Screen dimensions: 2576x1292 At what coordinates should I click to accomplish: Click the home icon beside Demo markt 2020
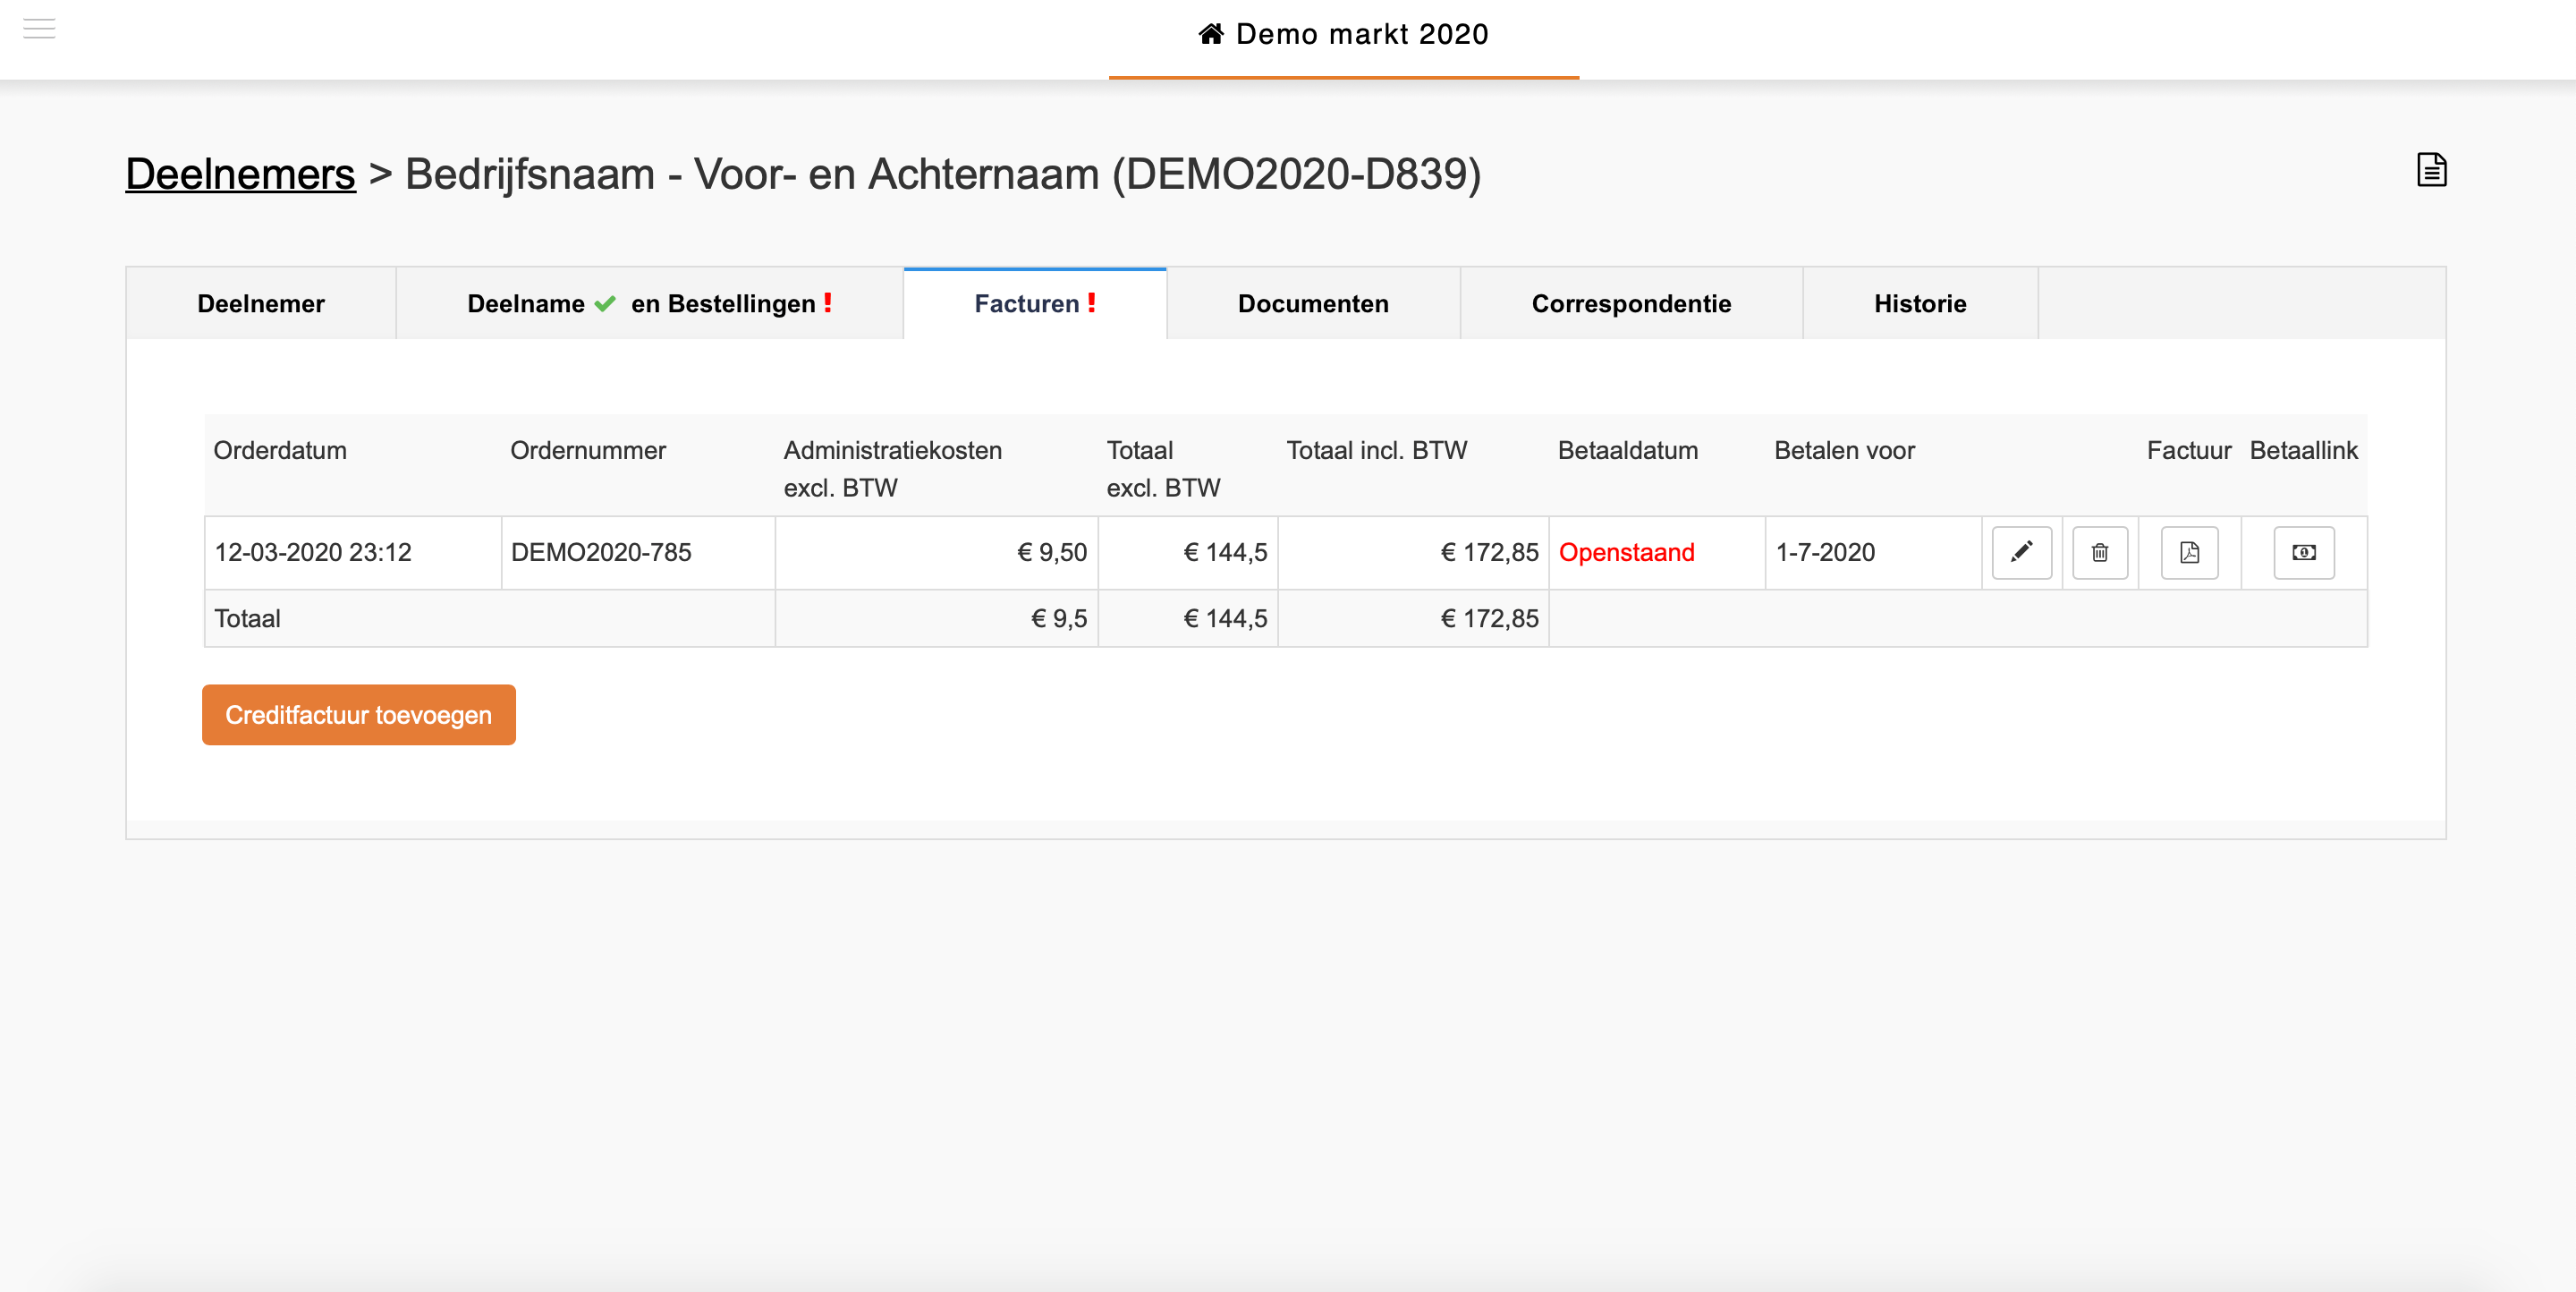(1211, 34)
